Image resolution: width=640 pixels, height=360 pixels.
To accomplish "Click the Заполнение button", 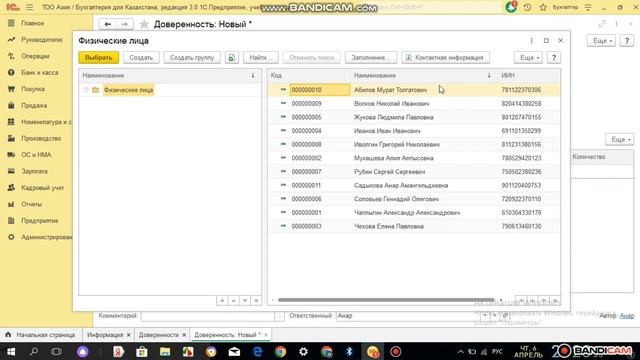I will click(371, 58).
